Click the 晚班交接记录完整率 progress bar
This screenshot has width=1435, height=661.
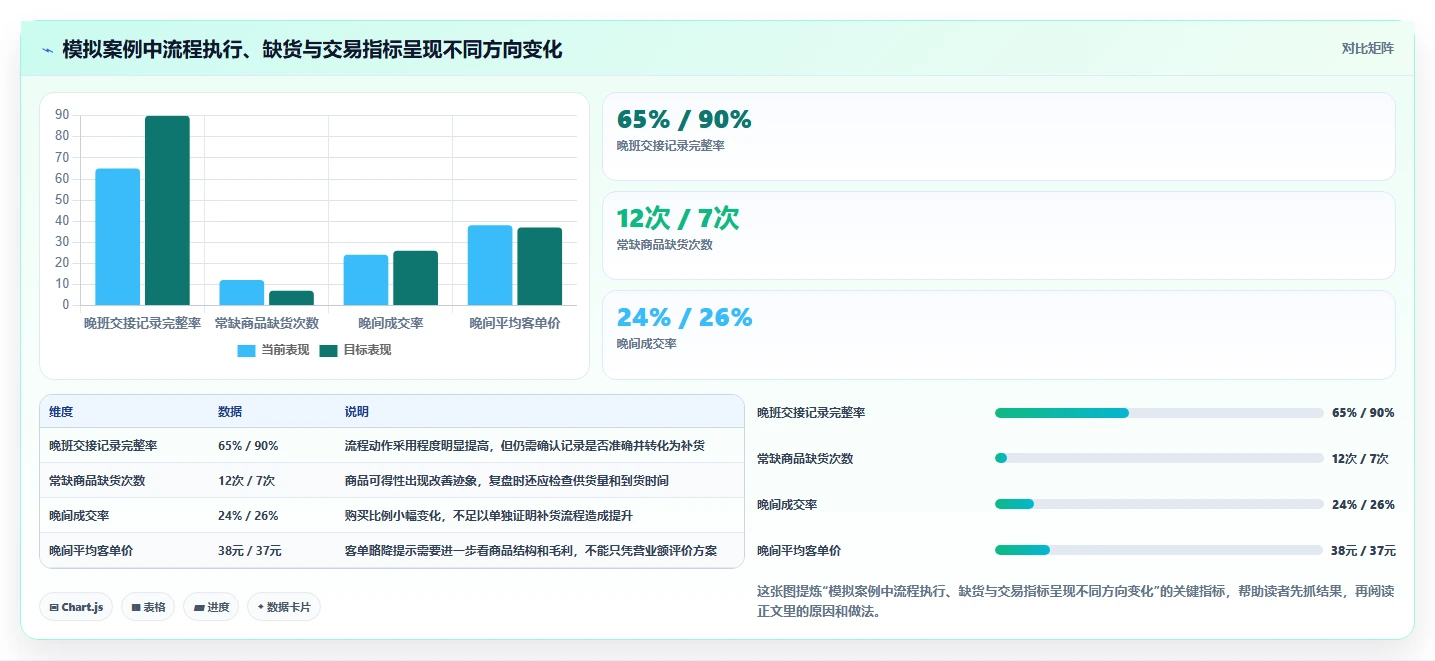coord(1159,413)
